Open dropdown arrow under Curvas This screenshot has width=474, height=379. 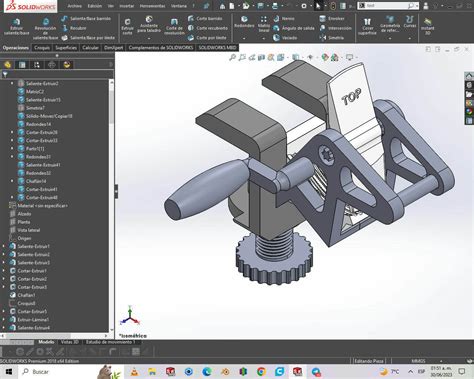[410, 38]
